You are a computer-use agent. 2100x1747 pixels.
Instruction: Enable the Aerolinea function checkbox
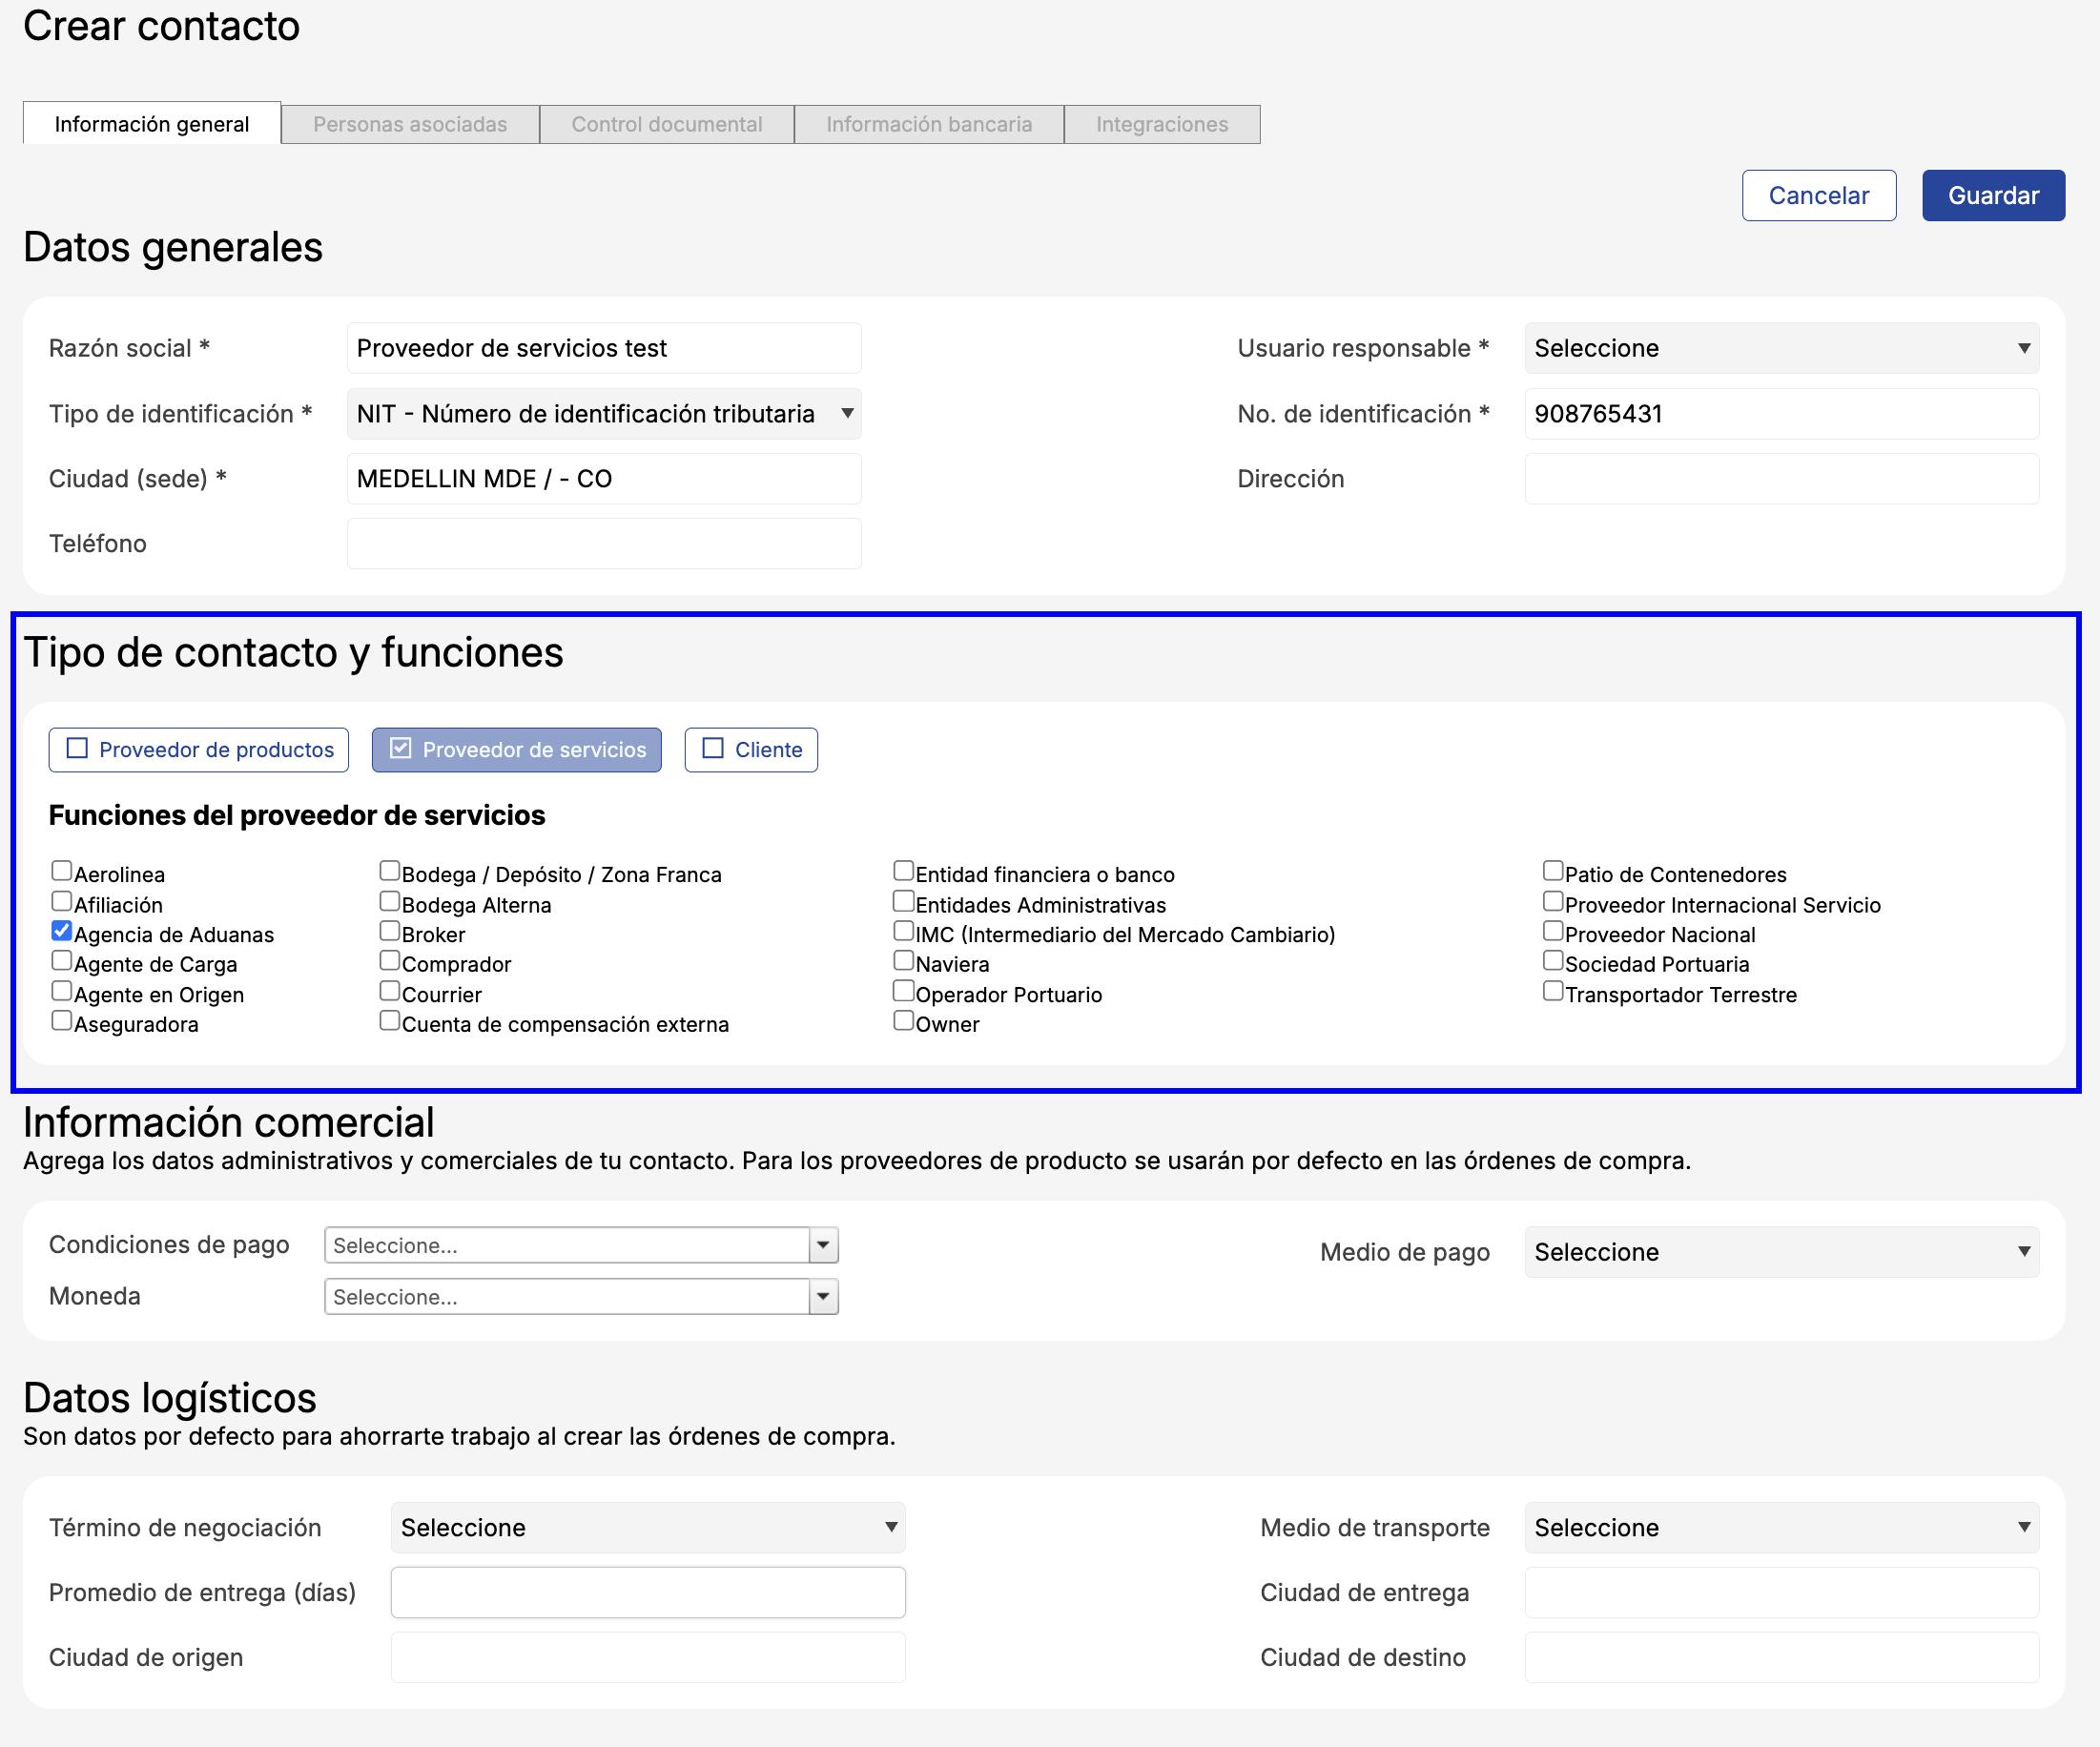tap(62, 872)
